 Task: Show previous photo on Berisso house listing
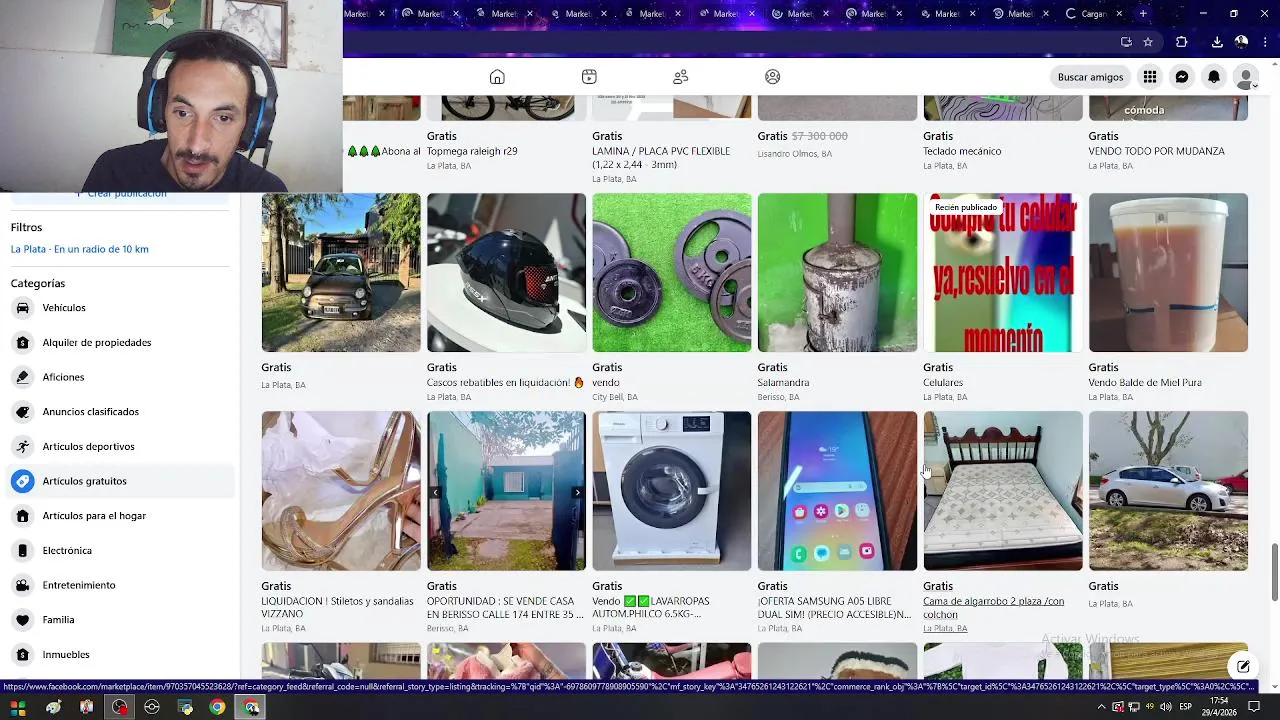(x=436, y=492)
